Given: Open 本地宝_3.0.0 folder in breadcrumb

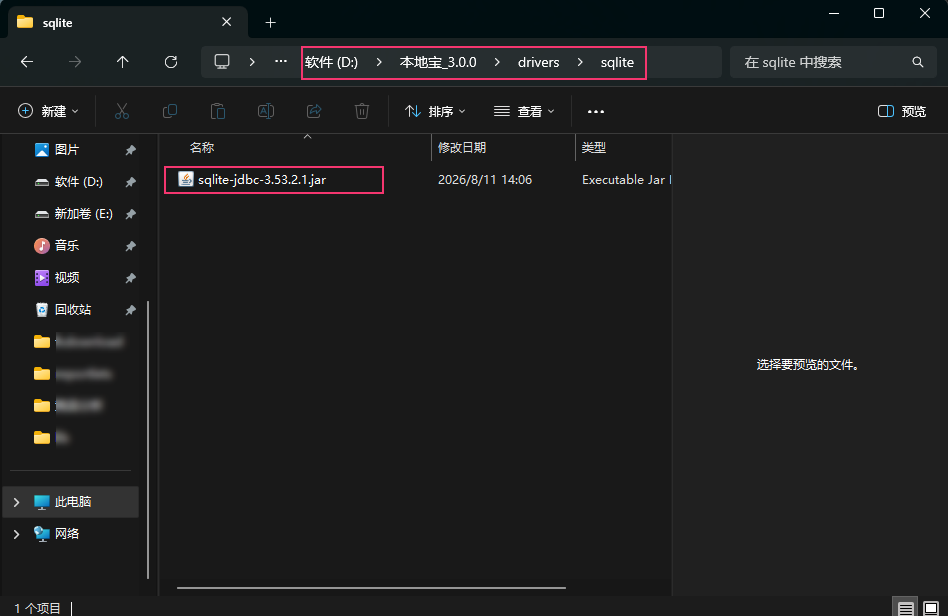Looking at the screenshot, I should (438, 62).
